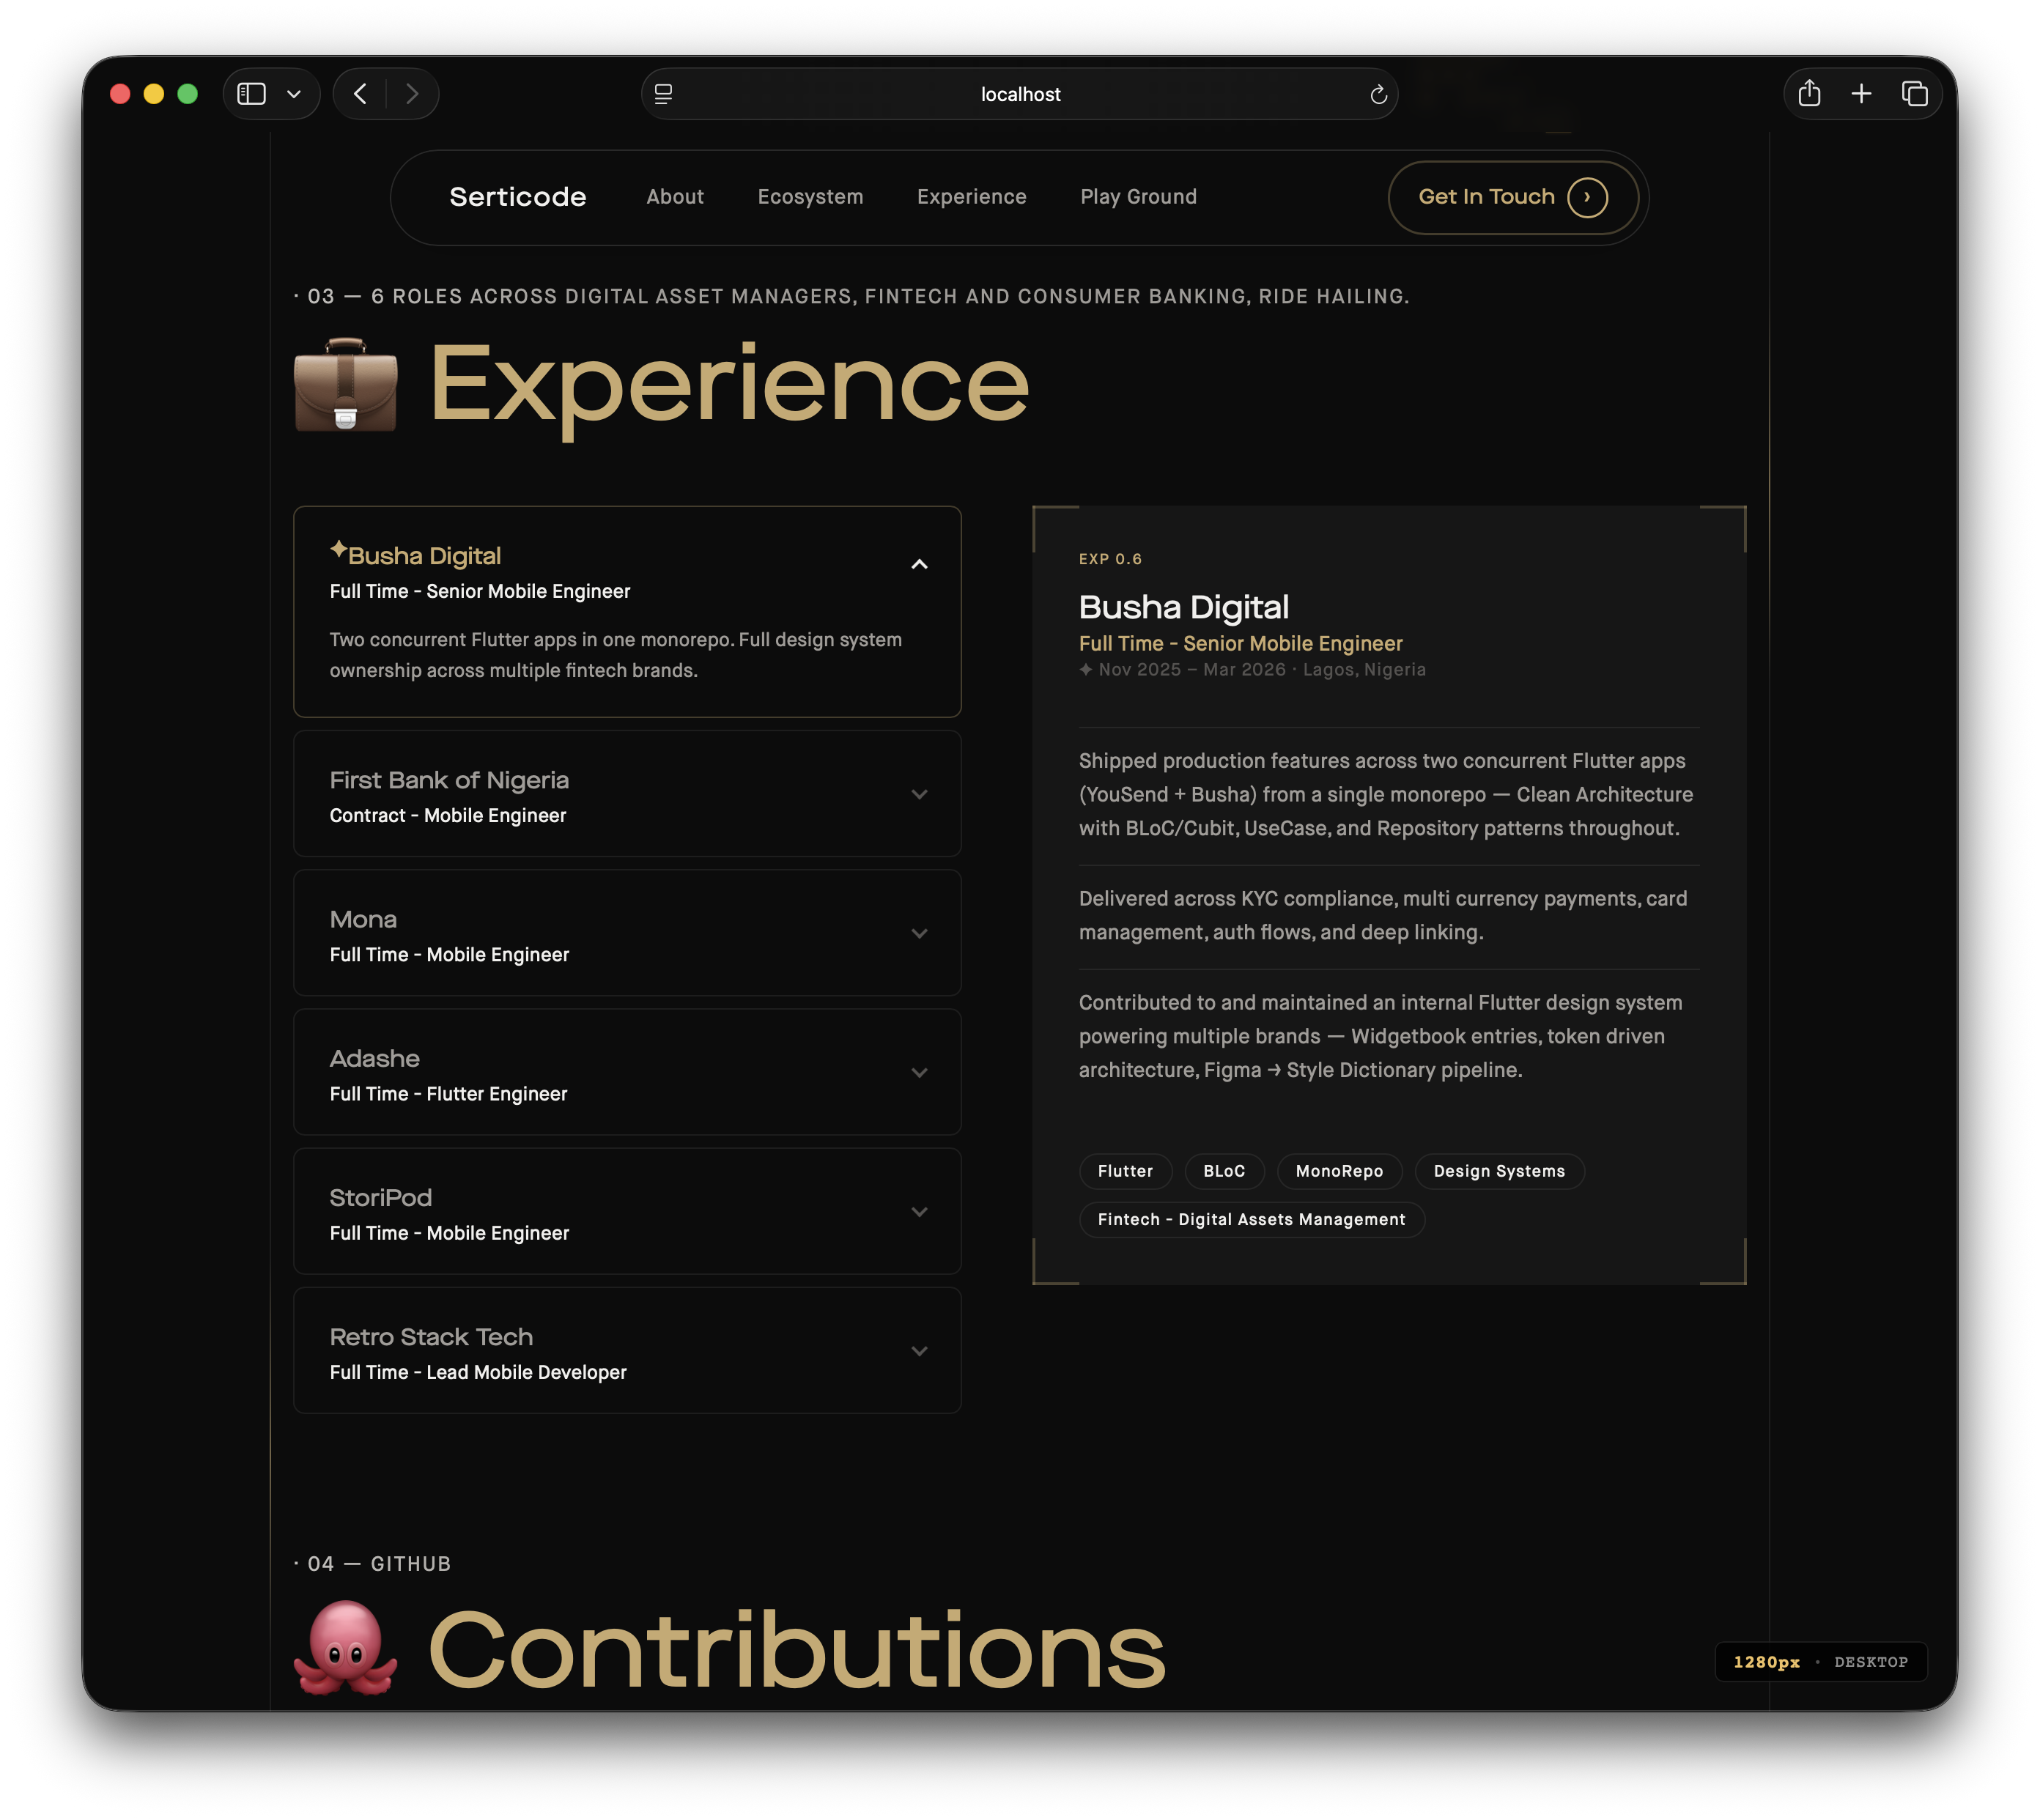Expand the First Bank of Nigeria chevron

pyautogui.click(x=919, y=794)
